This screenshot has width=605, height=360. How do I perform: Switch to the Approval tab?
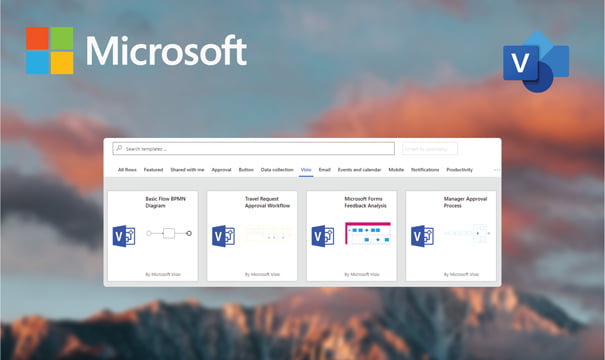(x=221, y=170)
